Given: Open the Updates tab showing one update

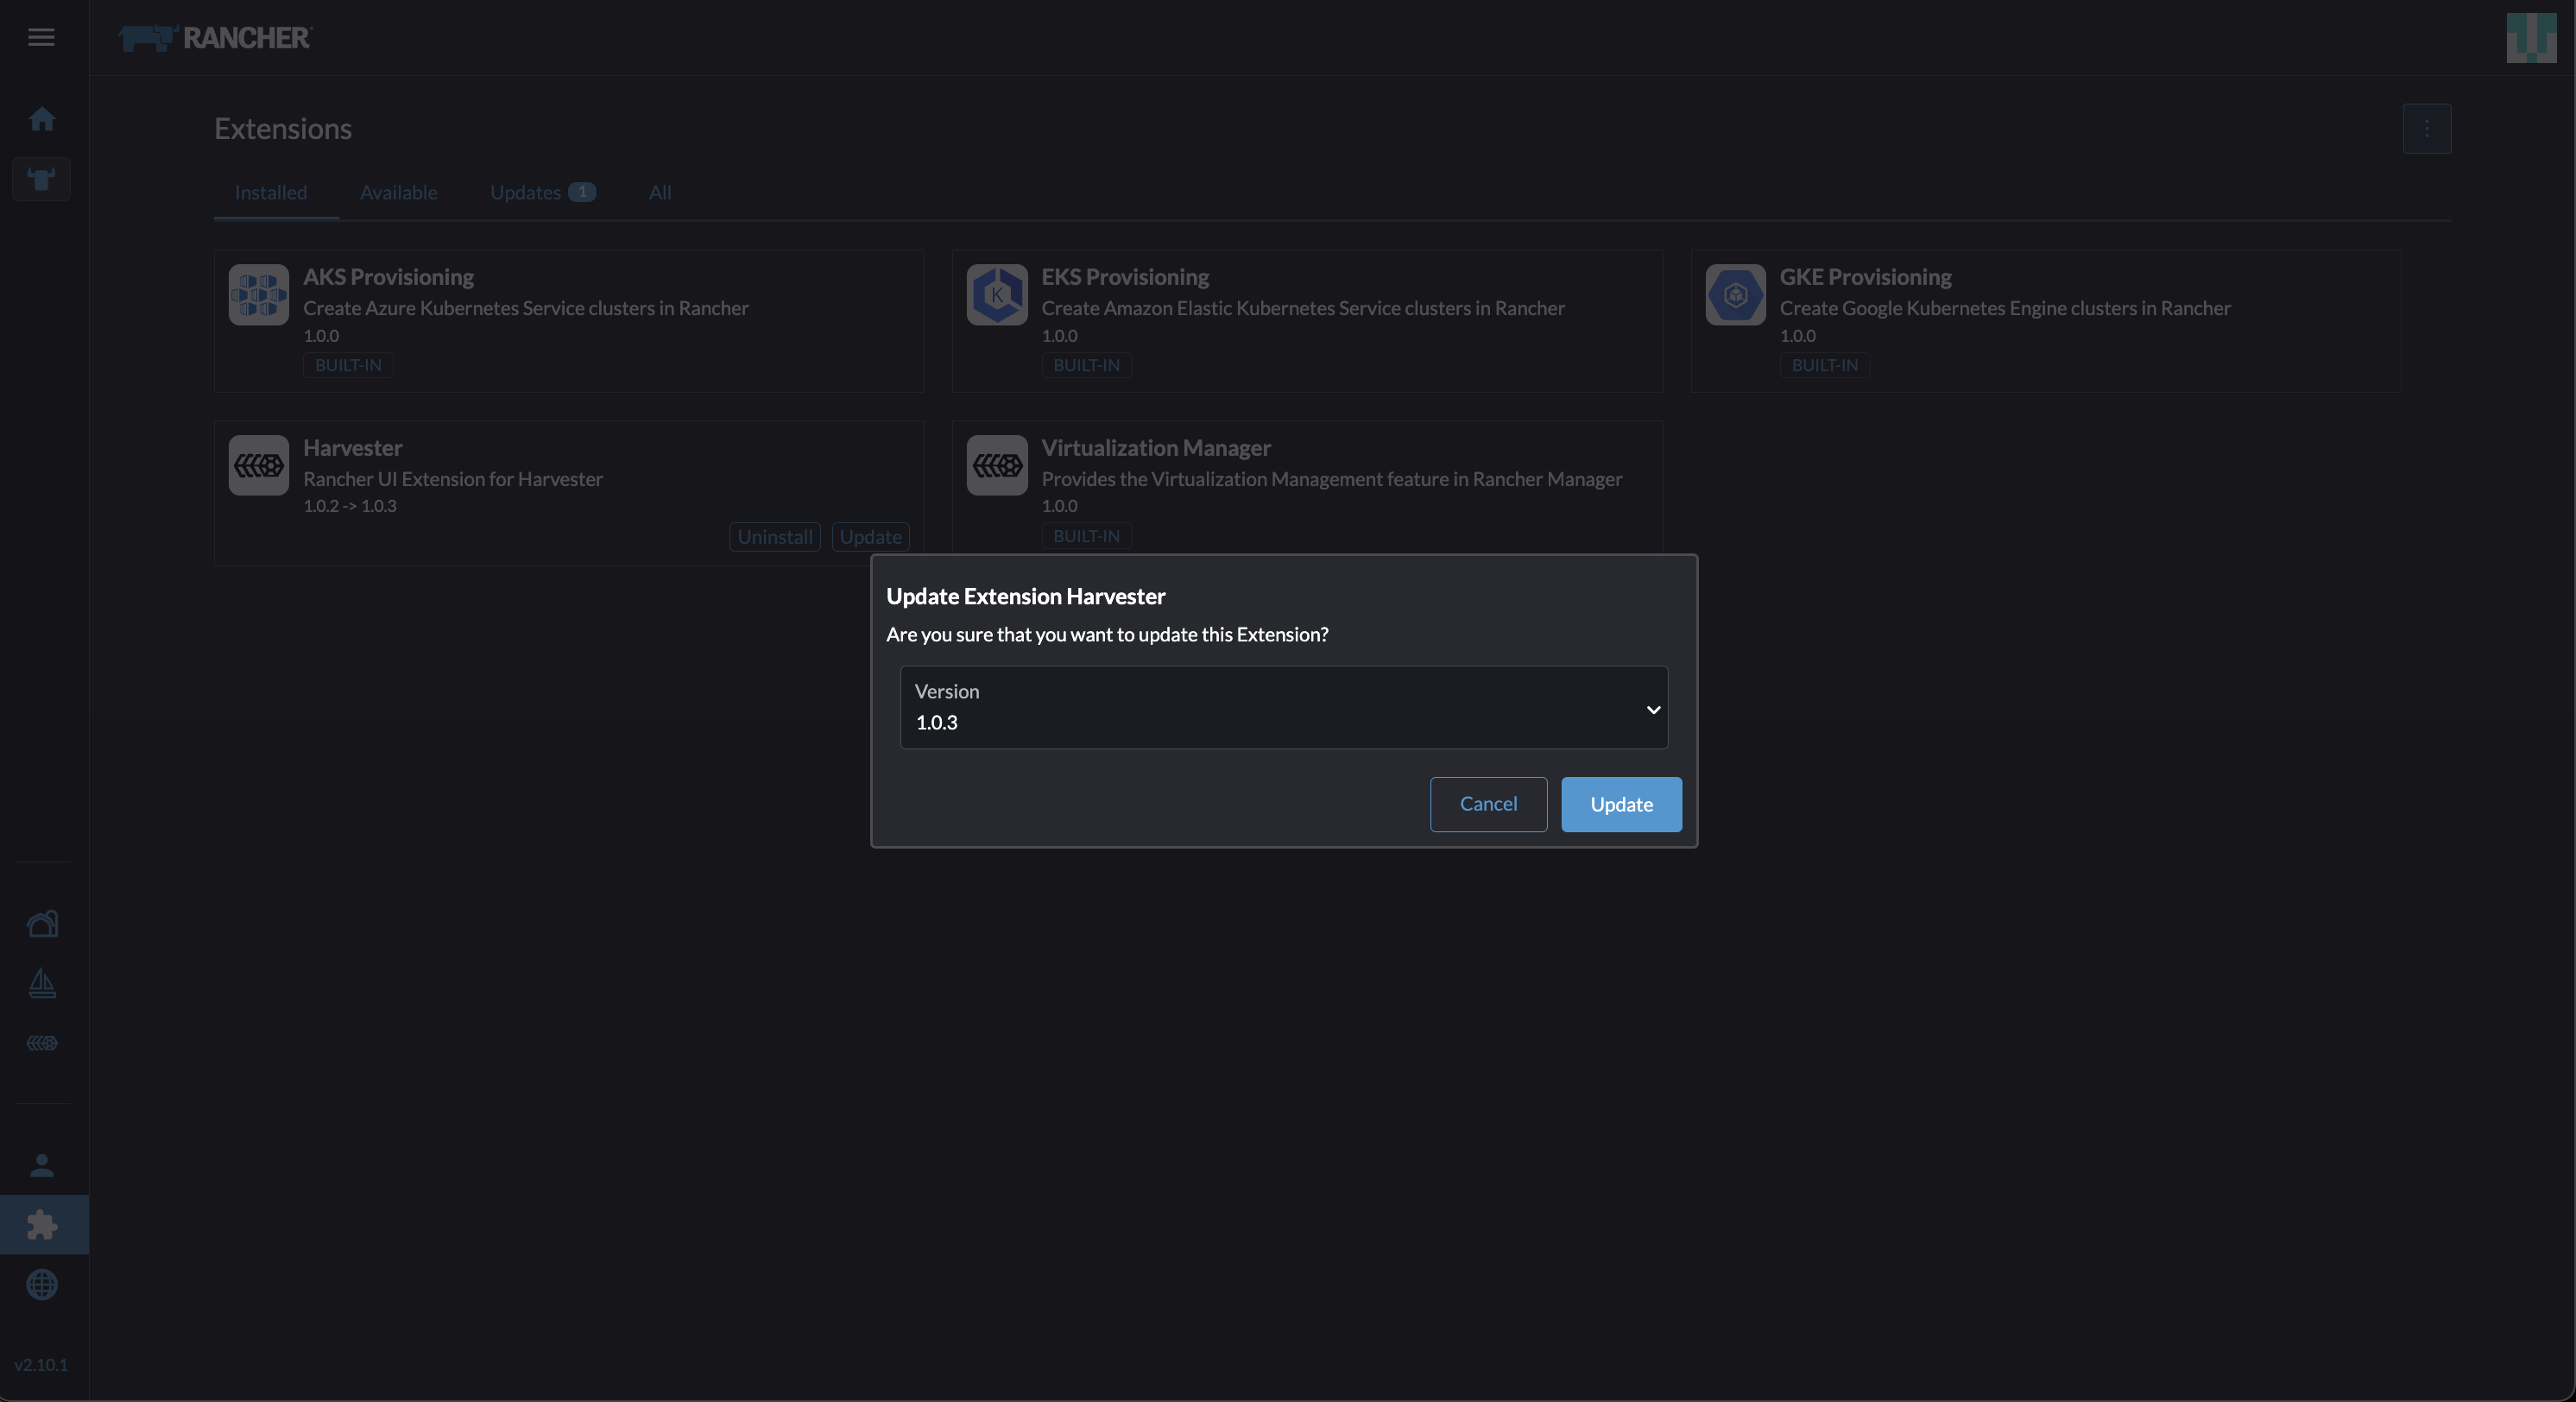Looking at the screenshot, I should [529, 192].
